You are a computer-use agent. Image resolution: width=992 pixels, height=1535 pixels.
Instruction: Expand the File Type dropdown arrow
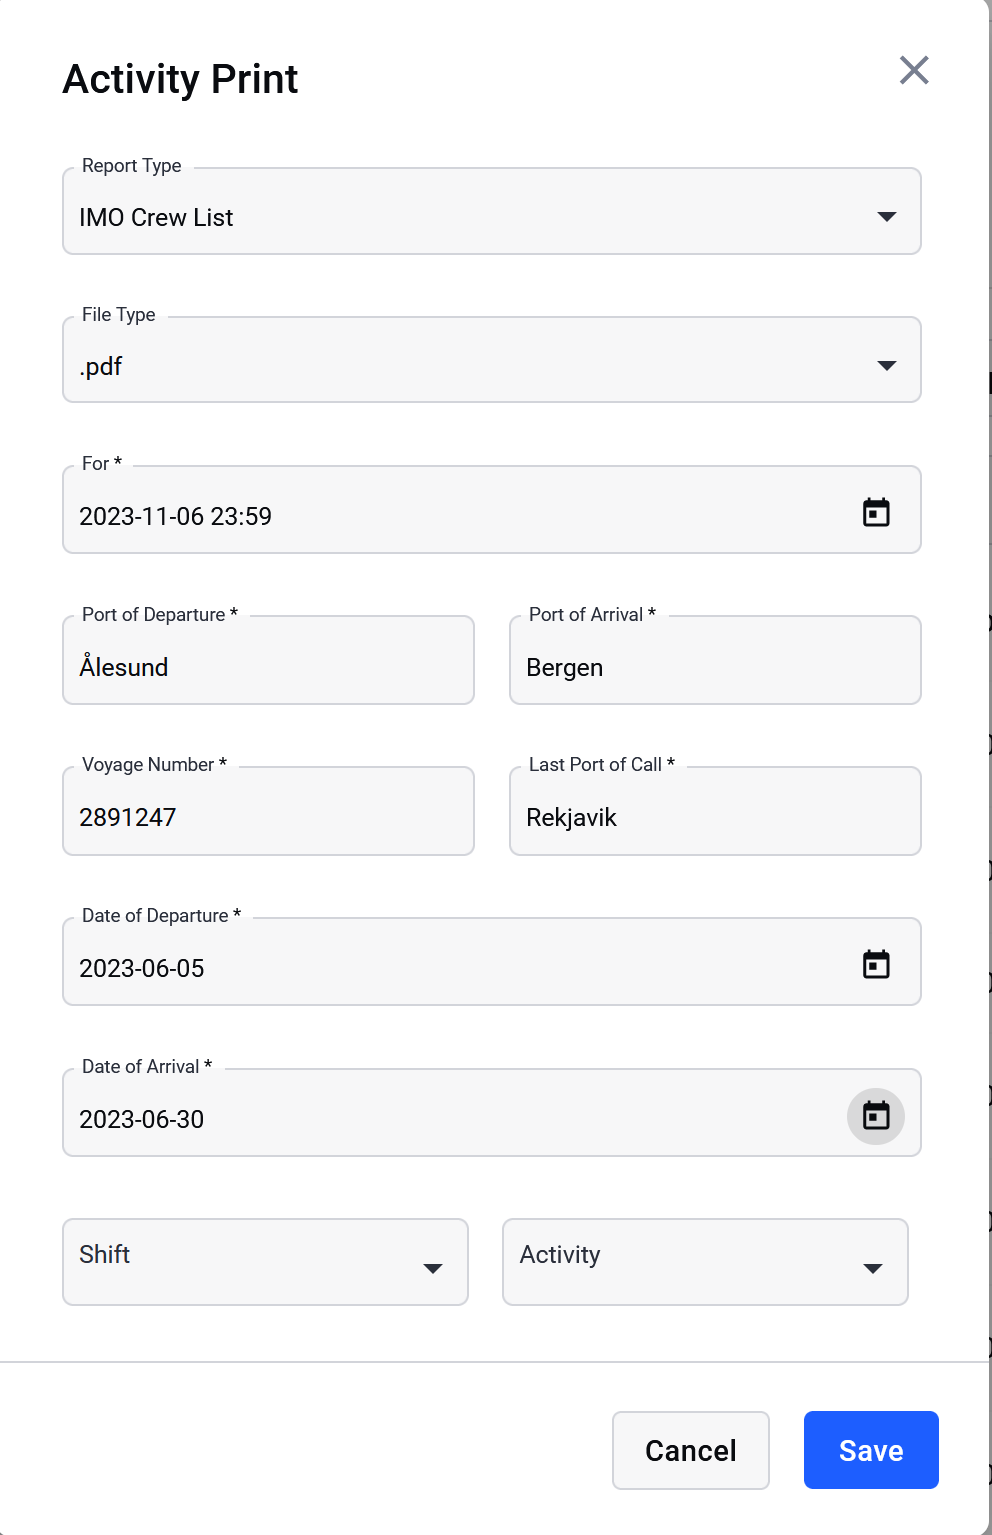click(x=886, y=365)
